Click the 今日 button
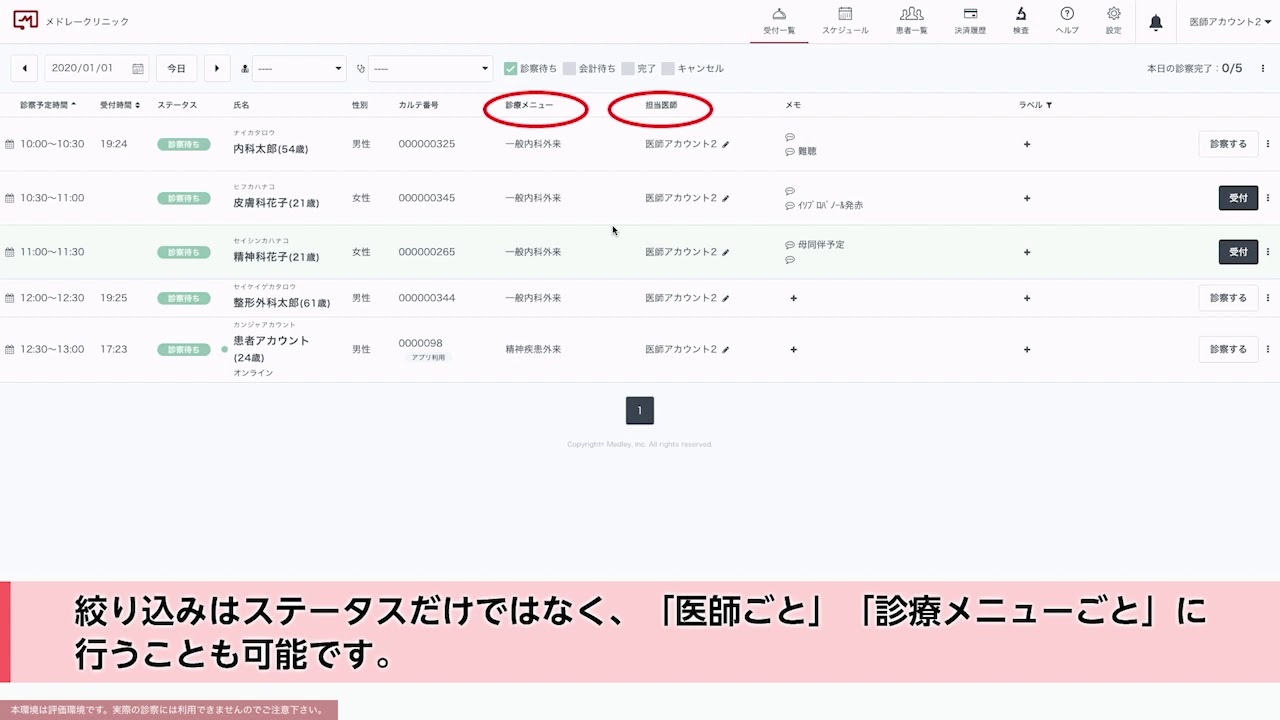1280x720 pixels. pyautogui.click(x=176, y=68)
